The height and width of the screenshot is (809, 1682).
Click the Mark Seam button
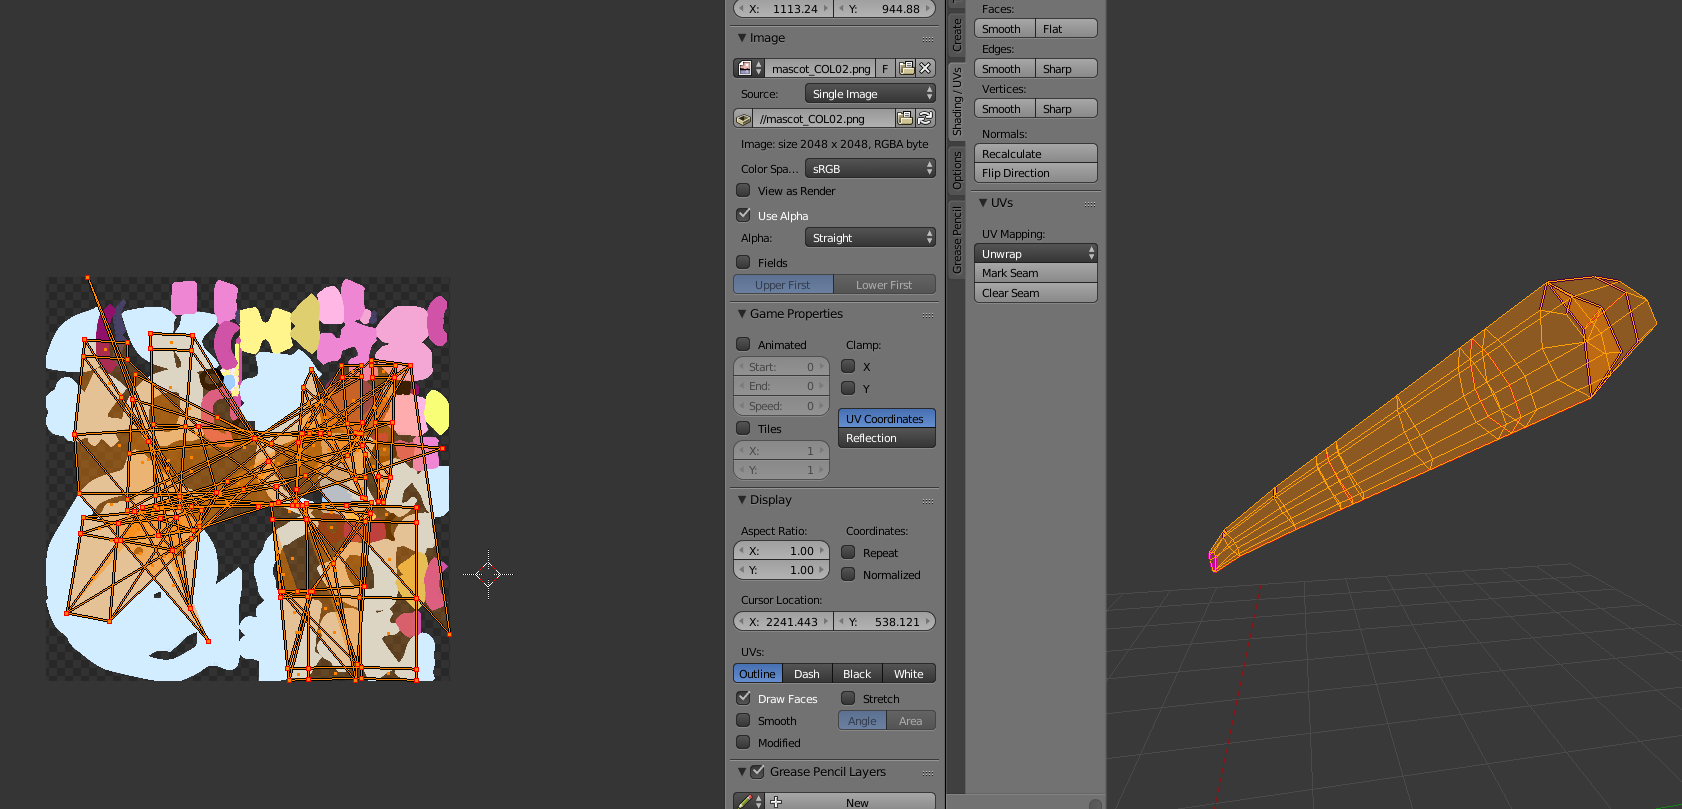[1036, 273]
